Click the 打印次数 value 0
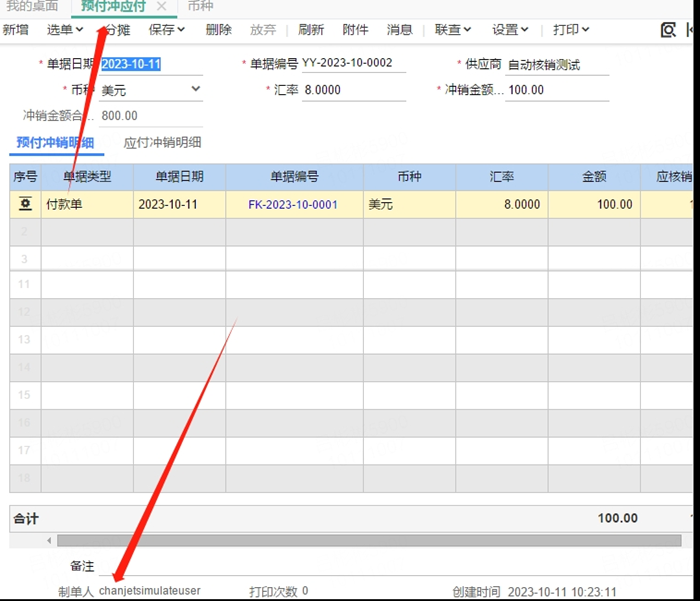700x601 pixels. point(305,591)
